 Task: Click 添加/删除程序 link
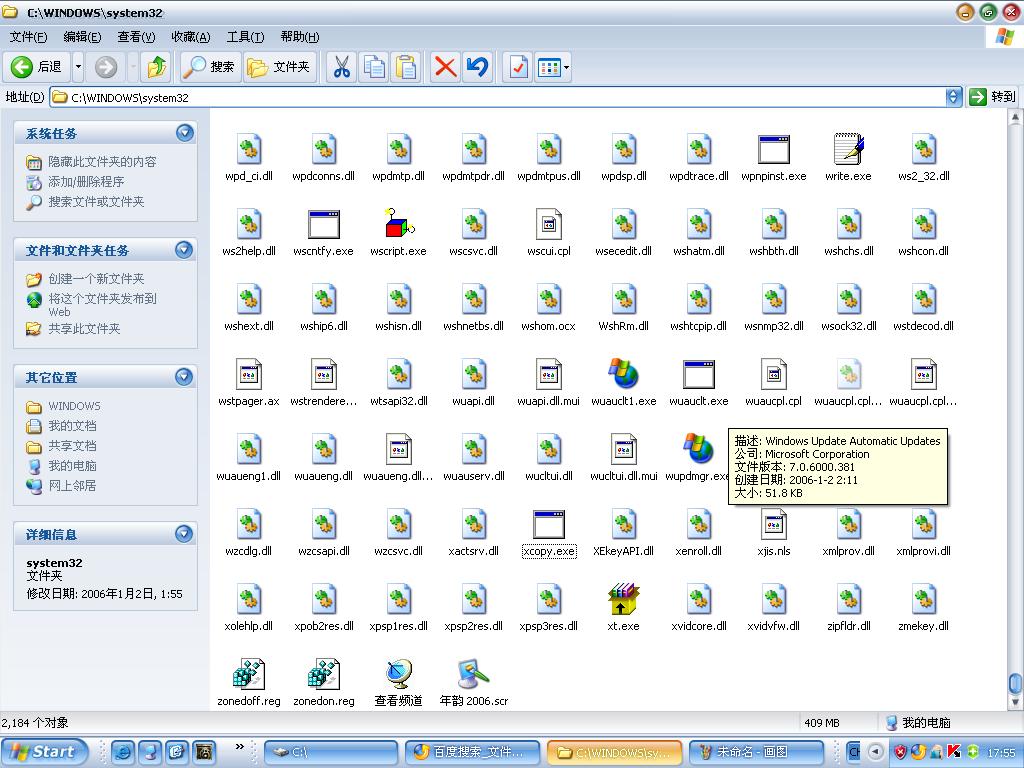(86, 182)
